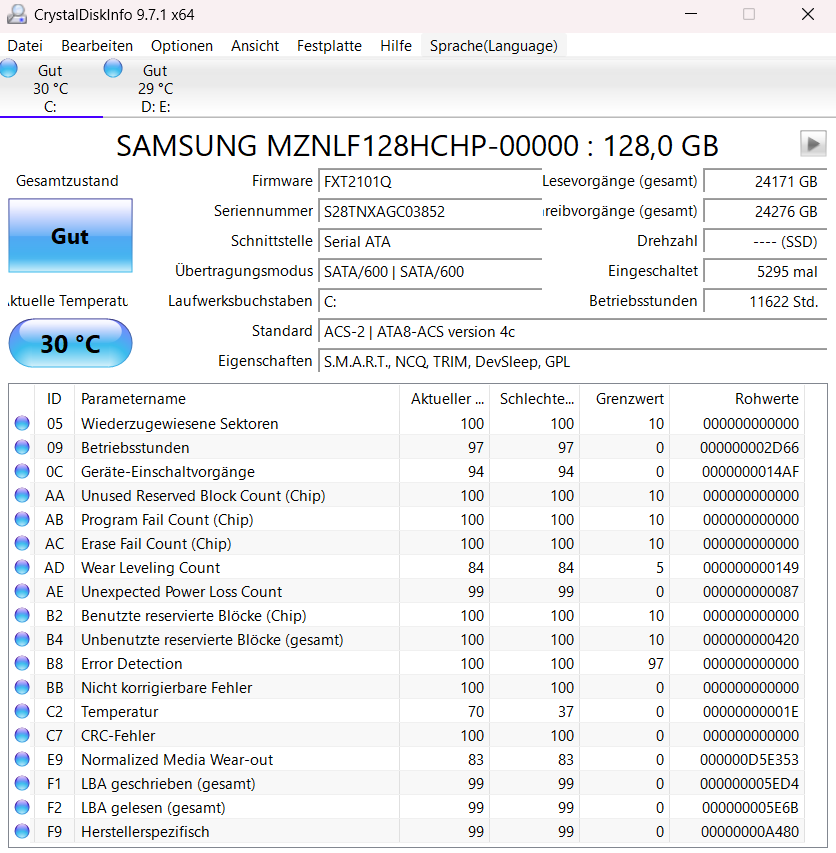Image resolution: width=836 pixels, height=853 pixels.
Task: Click status orb for CRC-Fehler row
Action: pos(22,735)
